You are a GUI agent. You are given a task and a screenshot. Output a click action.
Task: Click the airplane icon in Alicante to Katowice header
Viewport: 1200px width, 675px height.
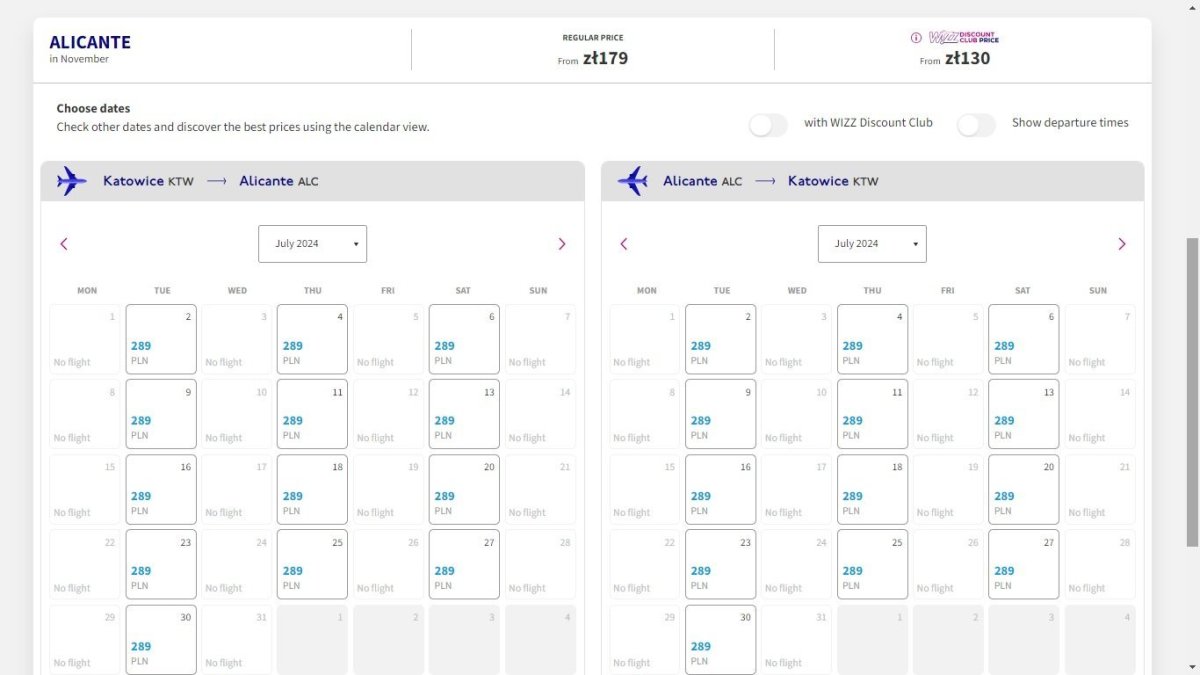(x=632, y=181)
